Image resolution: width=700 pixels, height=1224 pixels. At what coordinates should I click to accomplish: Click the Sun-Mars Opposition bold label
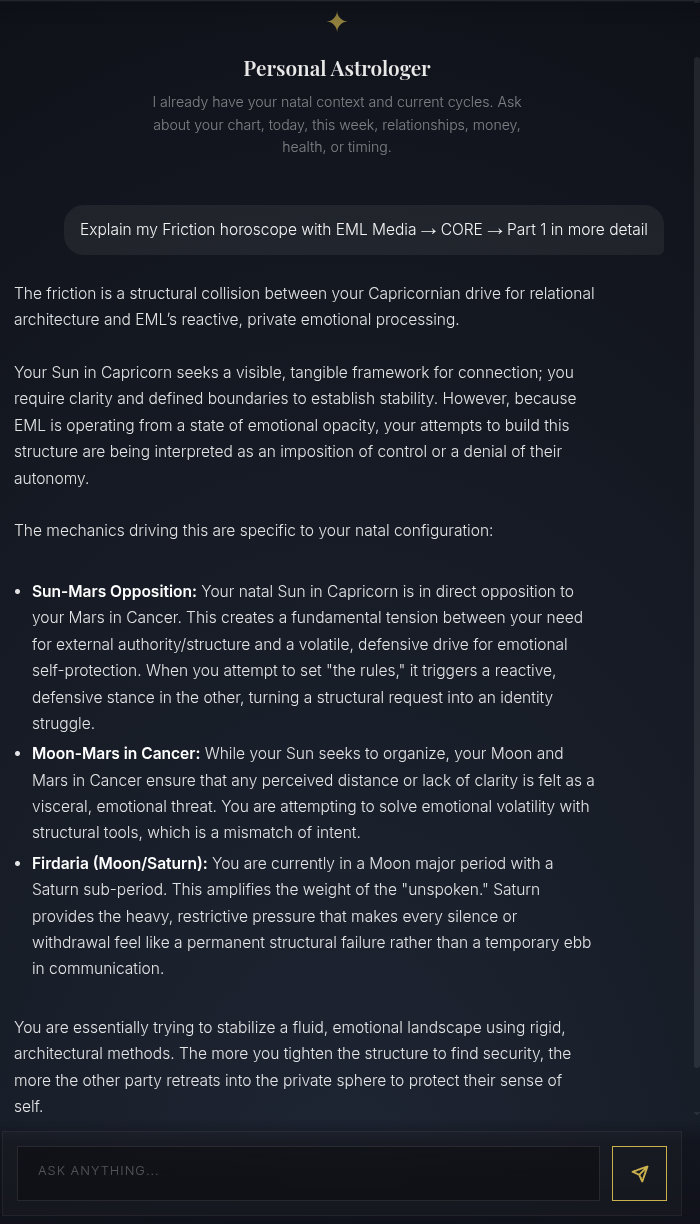tap(114, 591)
